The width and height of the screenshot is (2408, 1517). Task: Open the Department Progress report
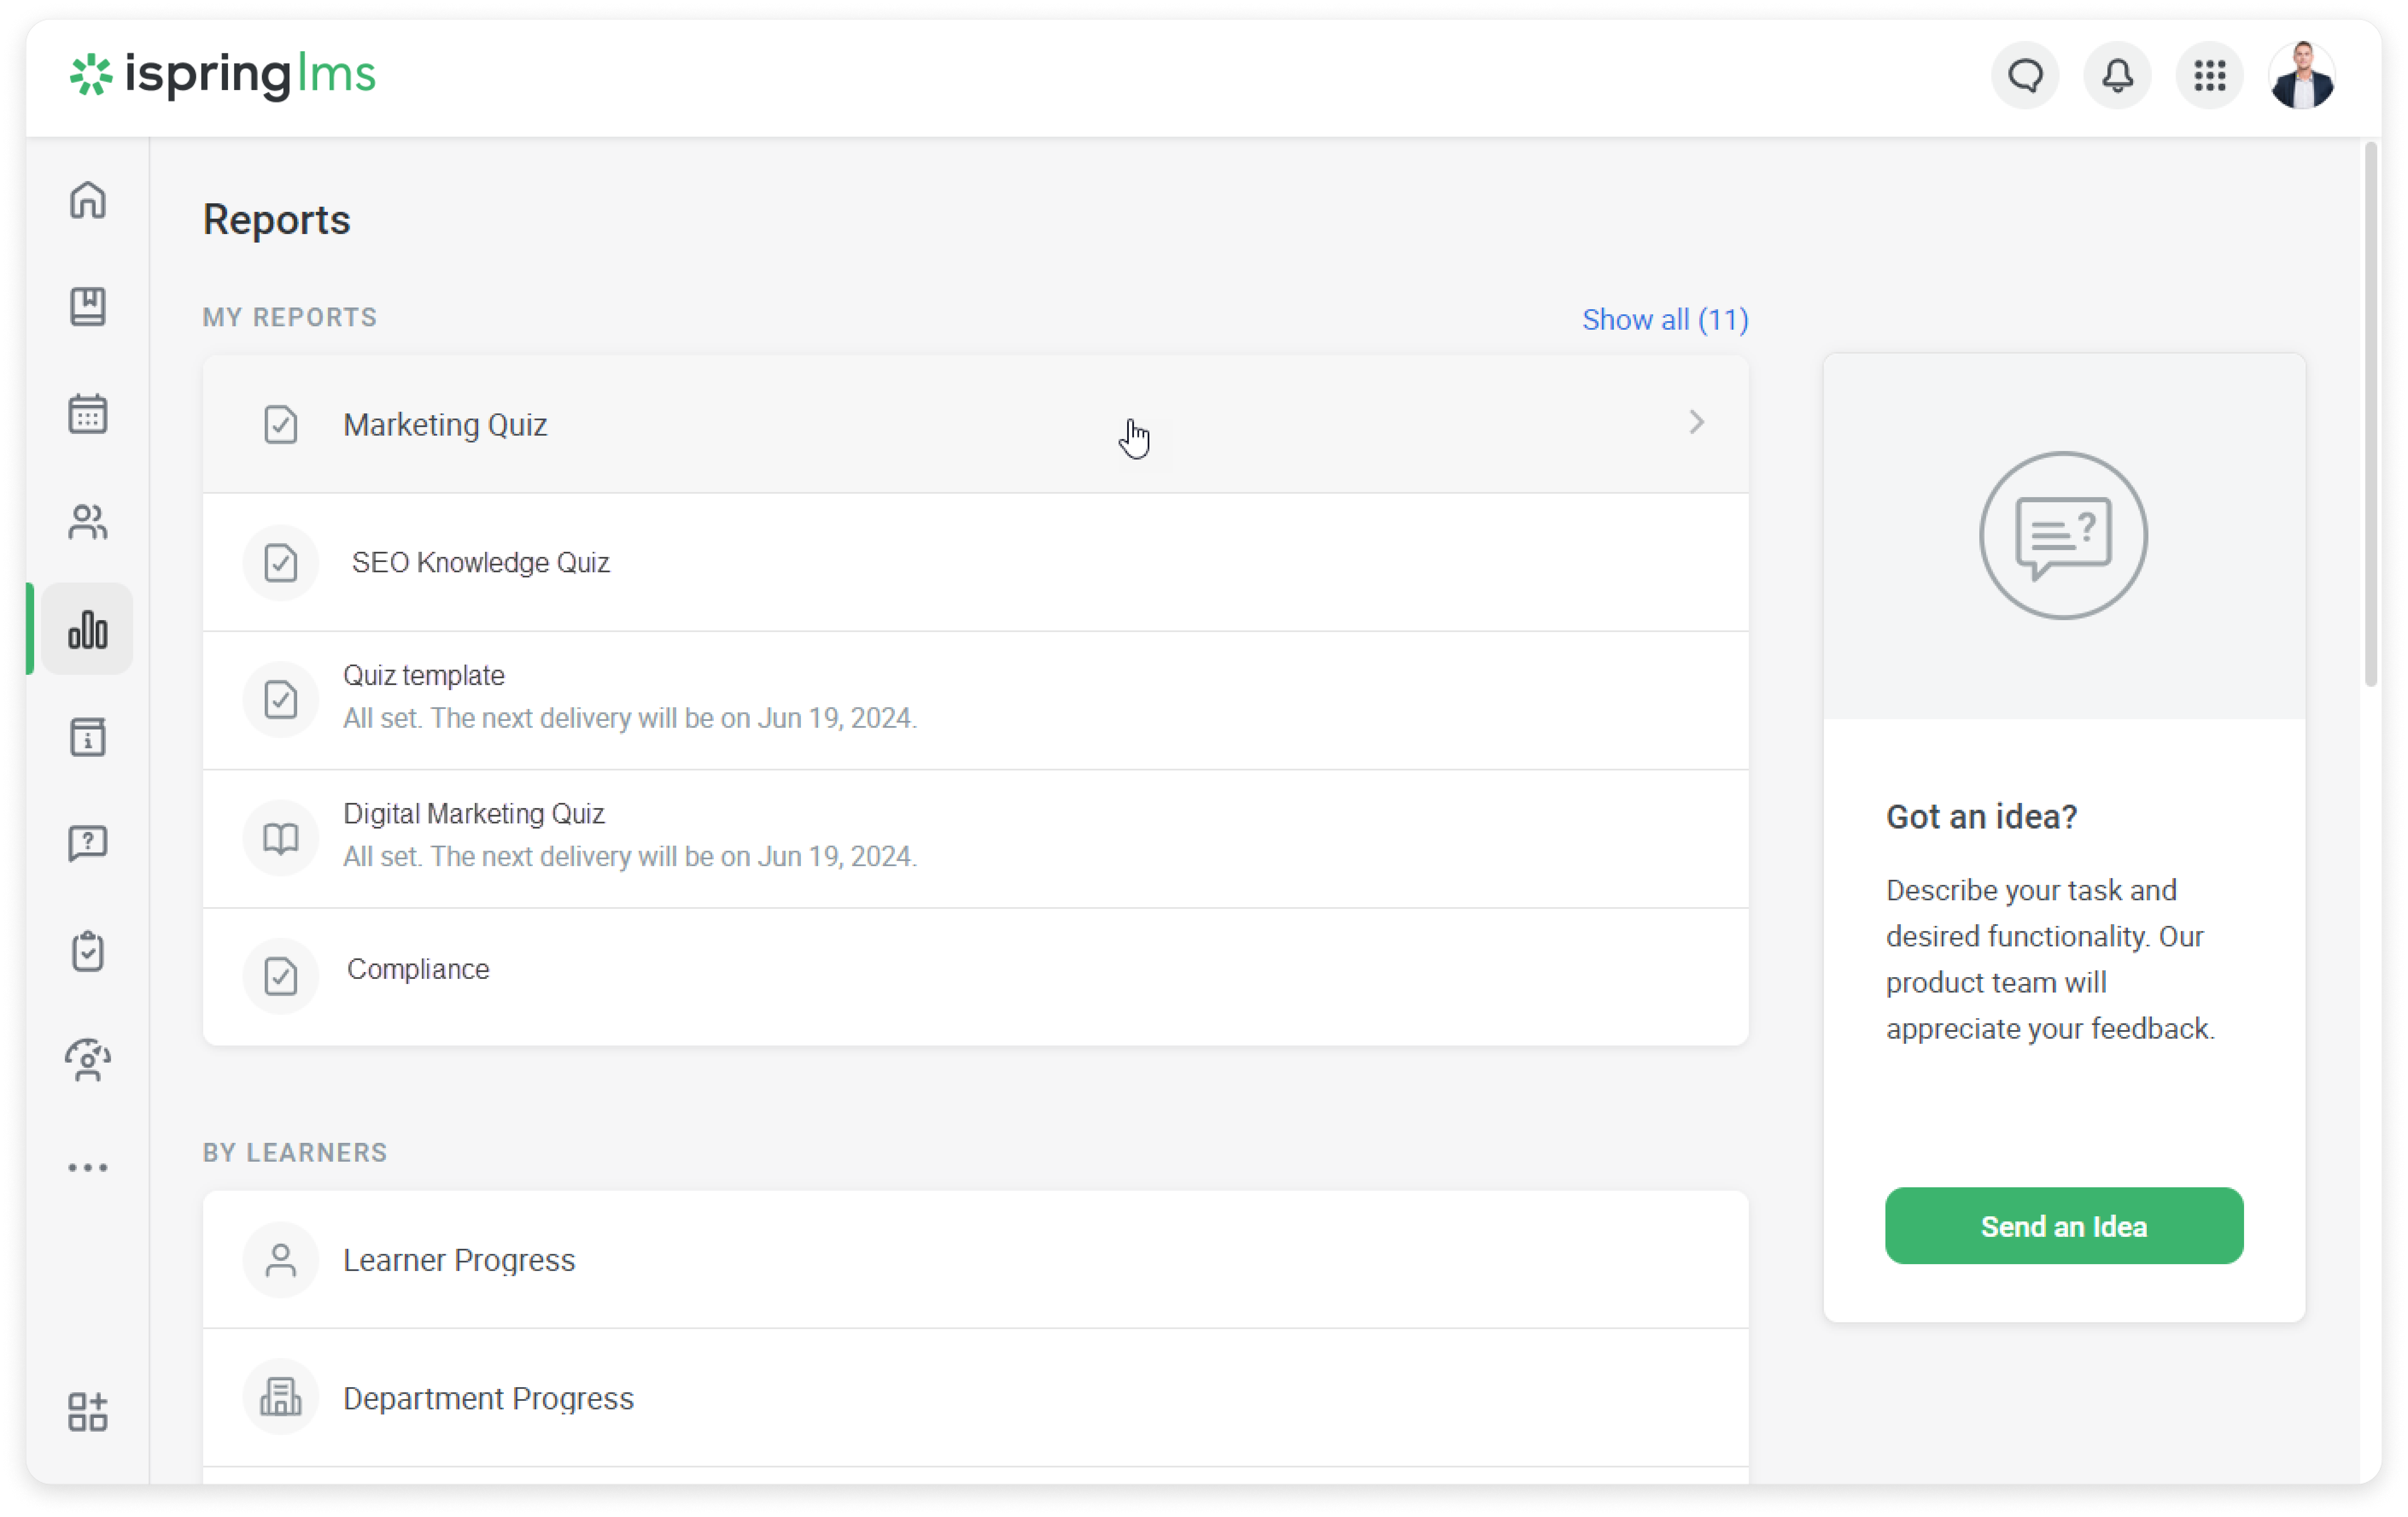[488, 1398]
